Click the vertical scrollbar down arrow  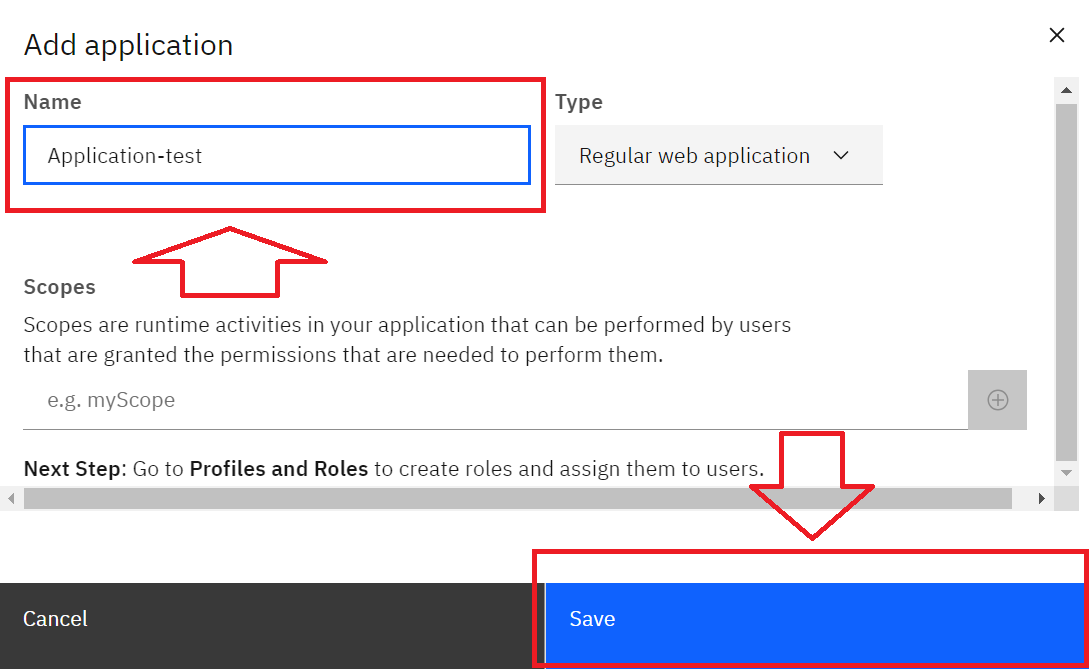[x=1066, y=473]
